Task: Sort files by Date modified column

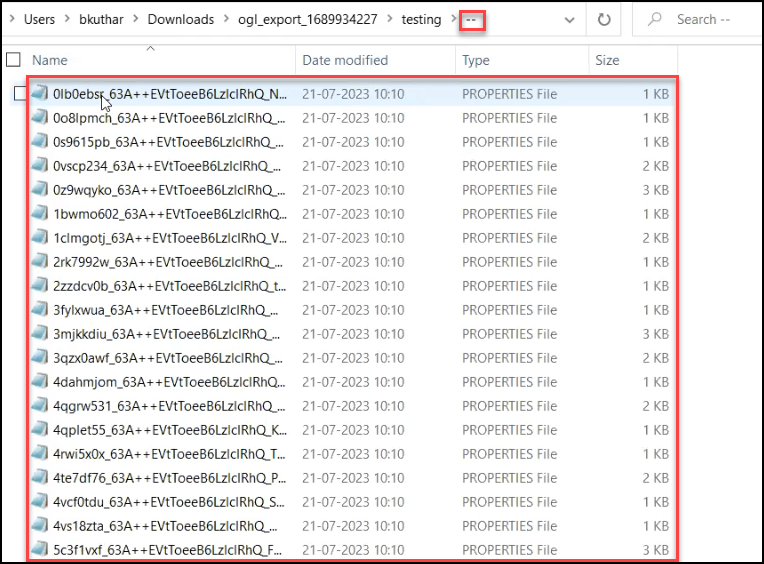Action: 345,60
